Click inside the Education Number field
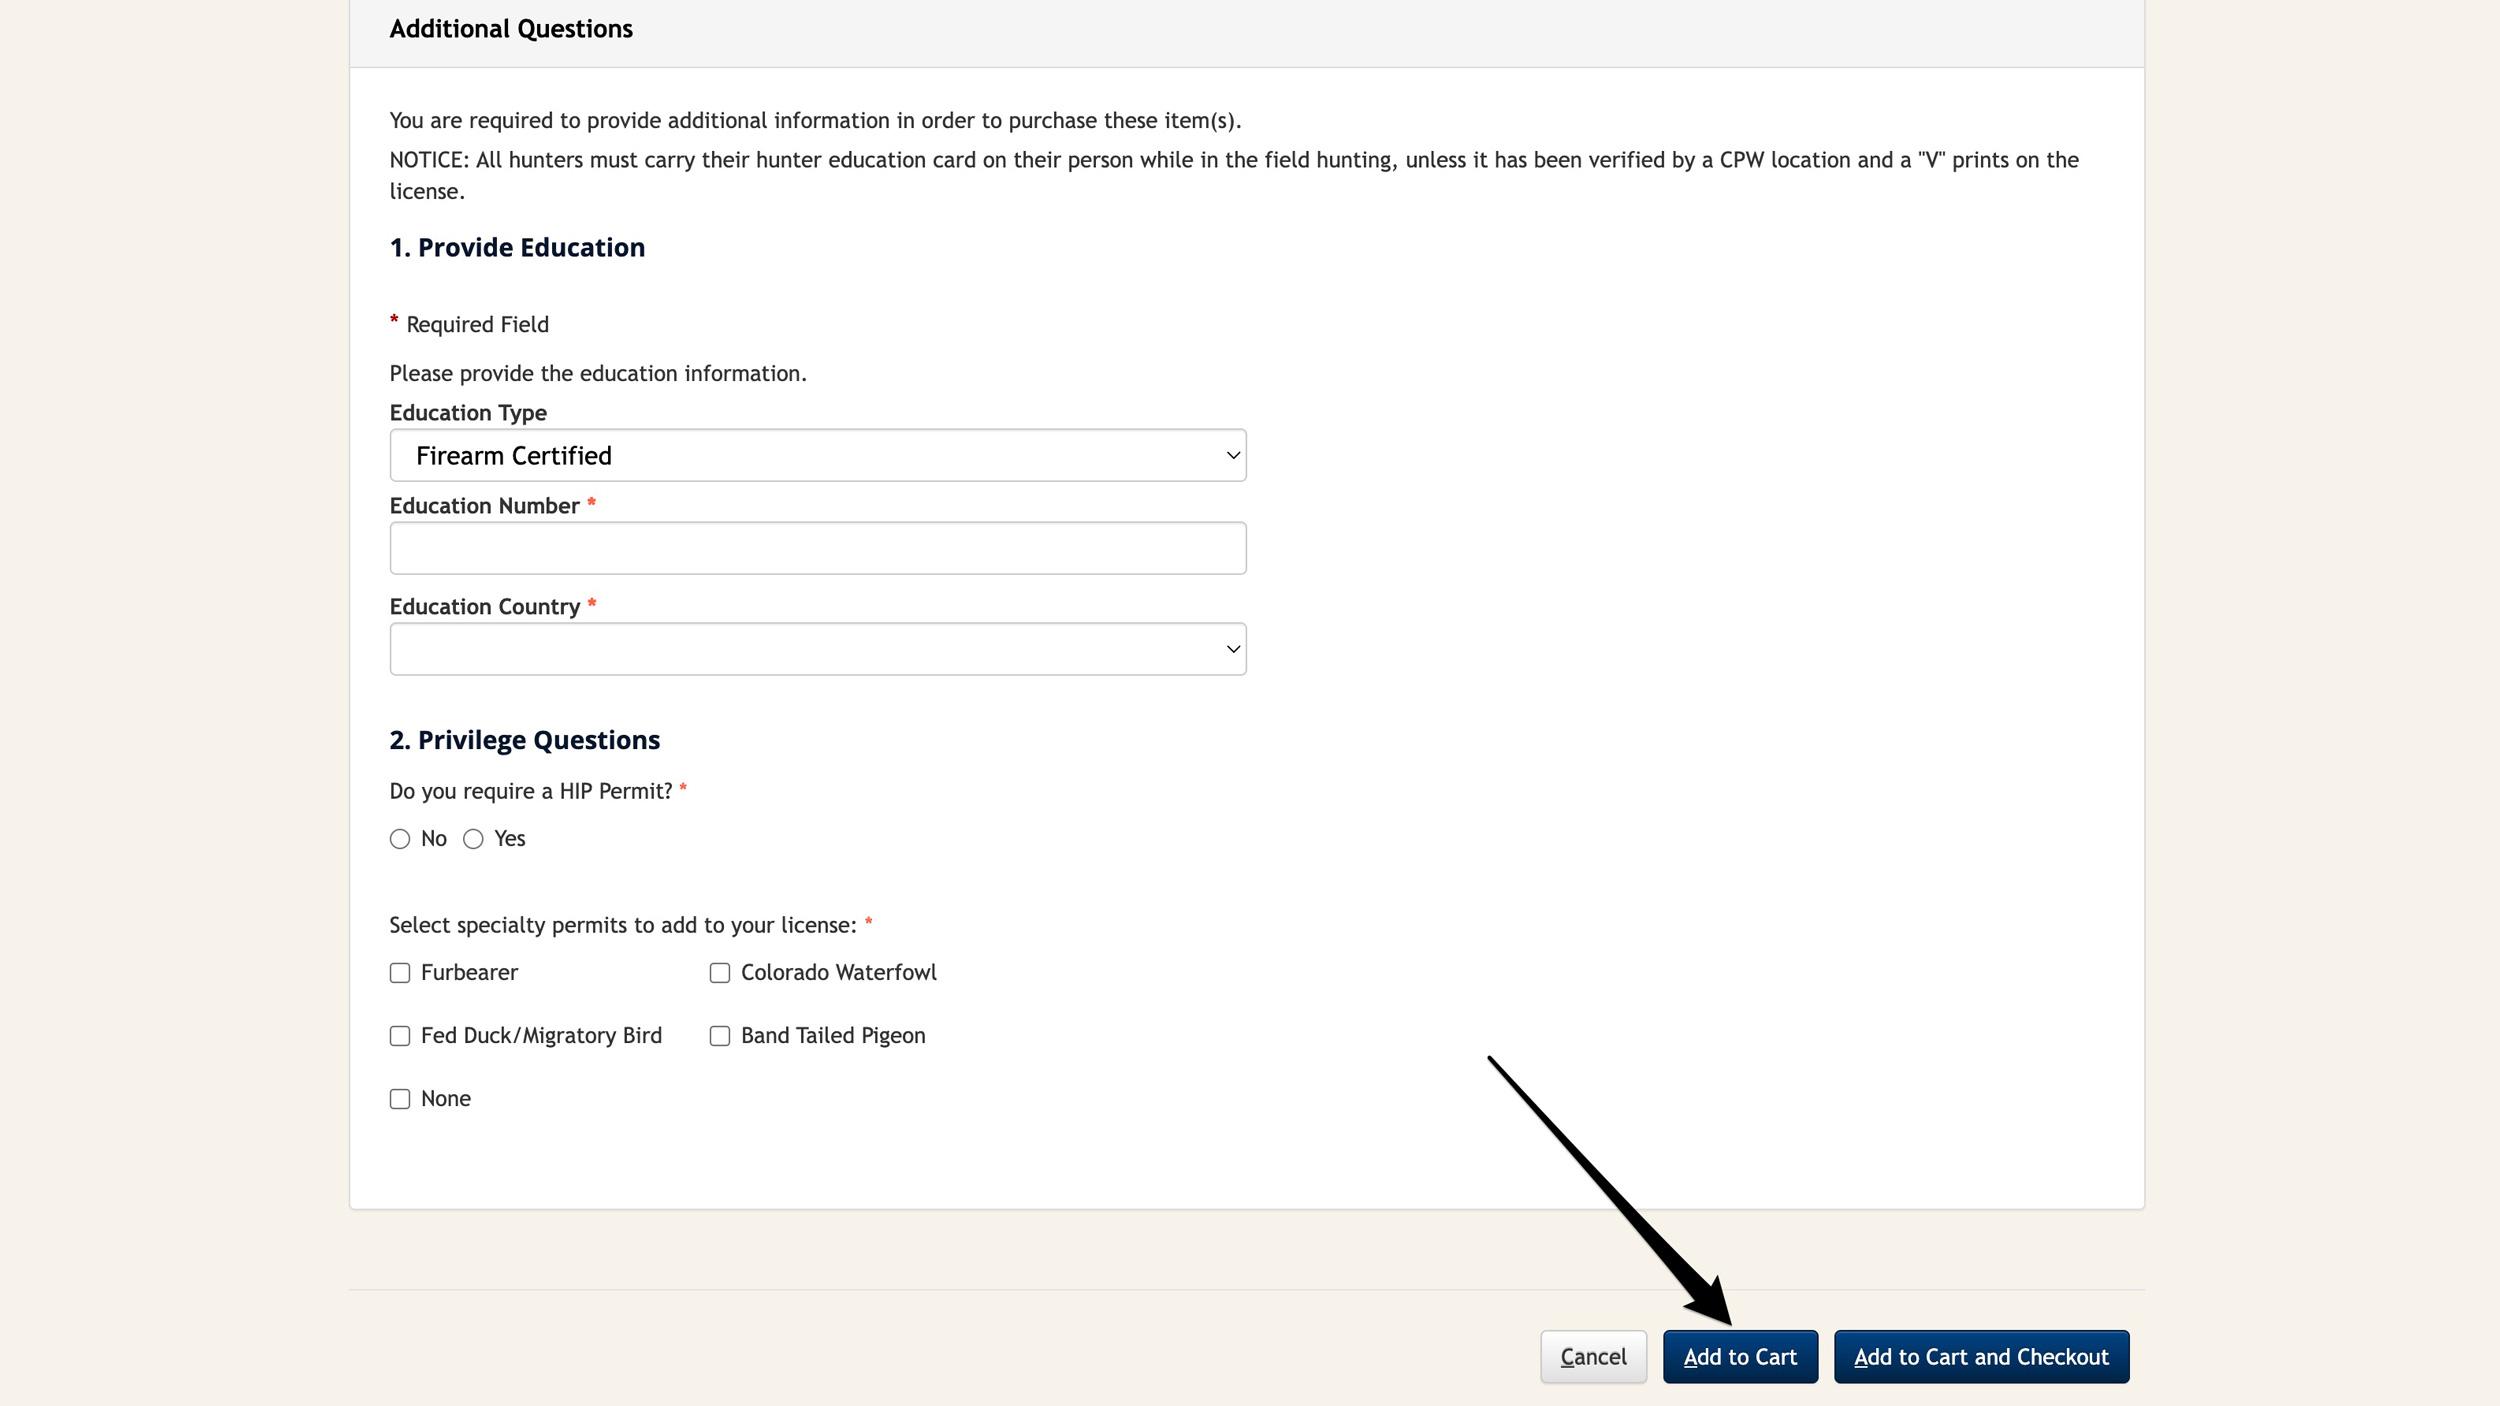The height and width of the screenshot is (1406, 2500). (817, 547)
